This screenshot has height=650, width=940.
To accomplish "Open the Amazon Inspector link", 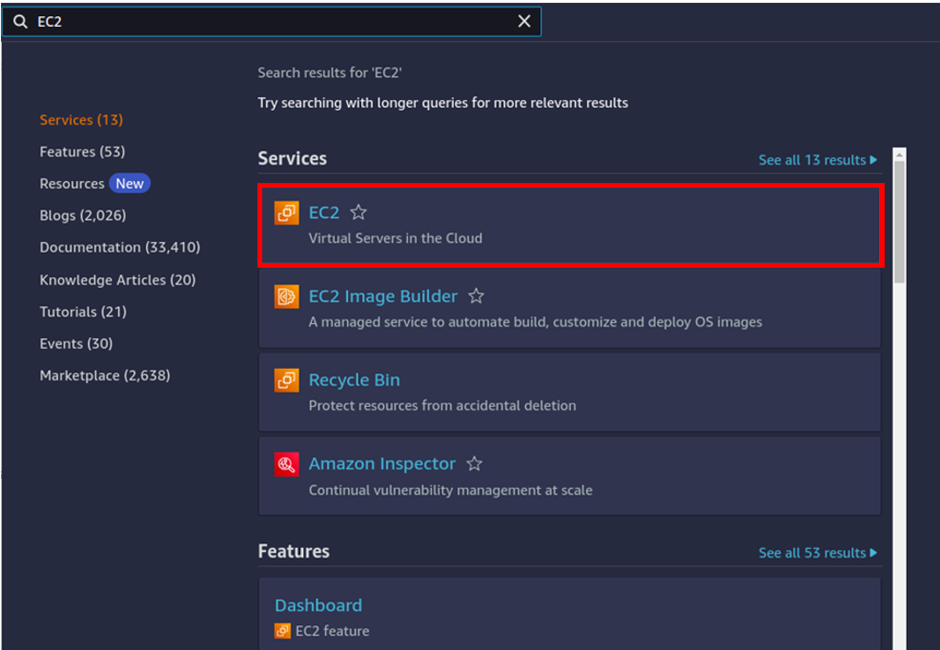I will [x=382, y=464].
